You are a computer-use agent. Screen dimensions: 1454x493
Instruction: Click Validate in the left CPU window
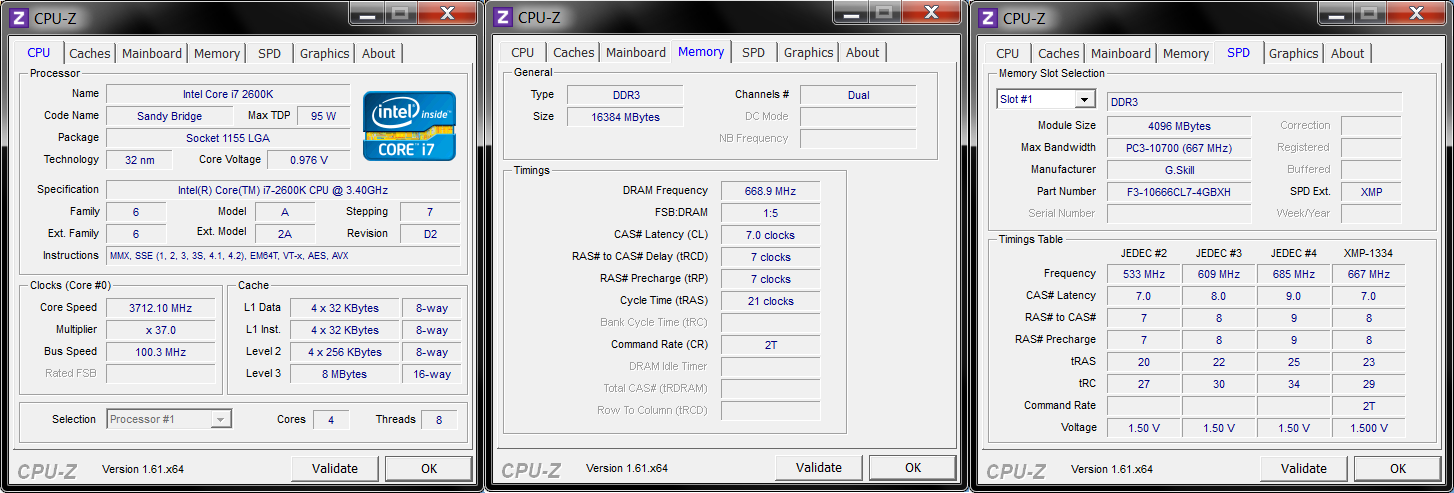click(335, 468)
